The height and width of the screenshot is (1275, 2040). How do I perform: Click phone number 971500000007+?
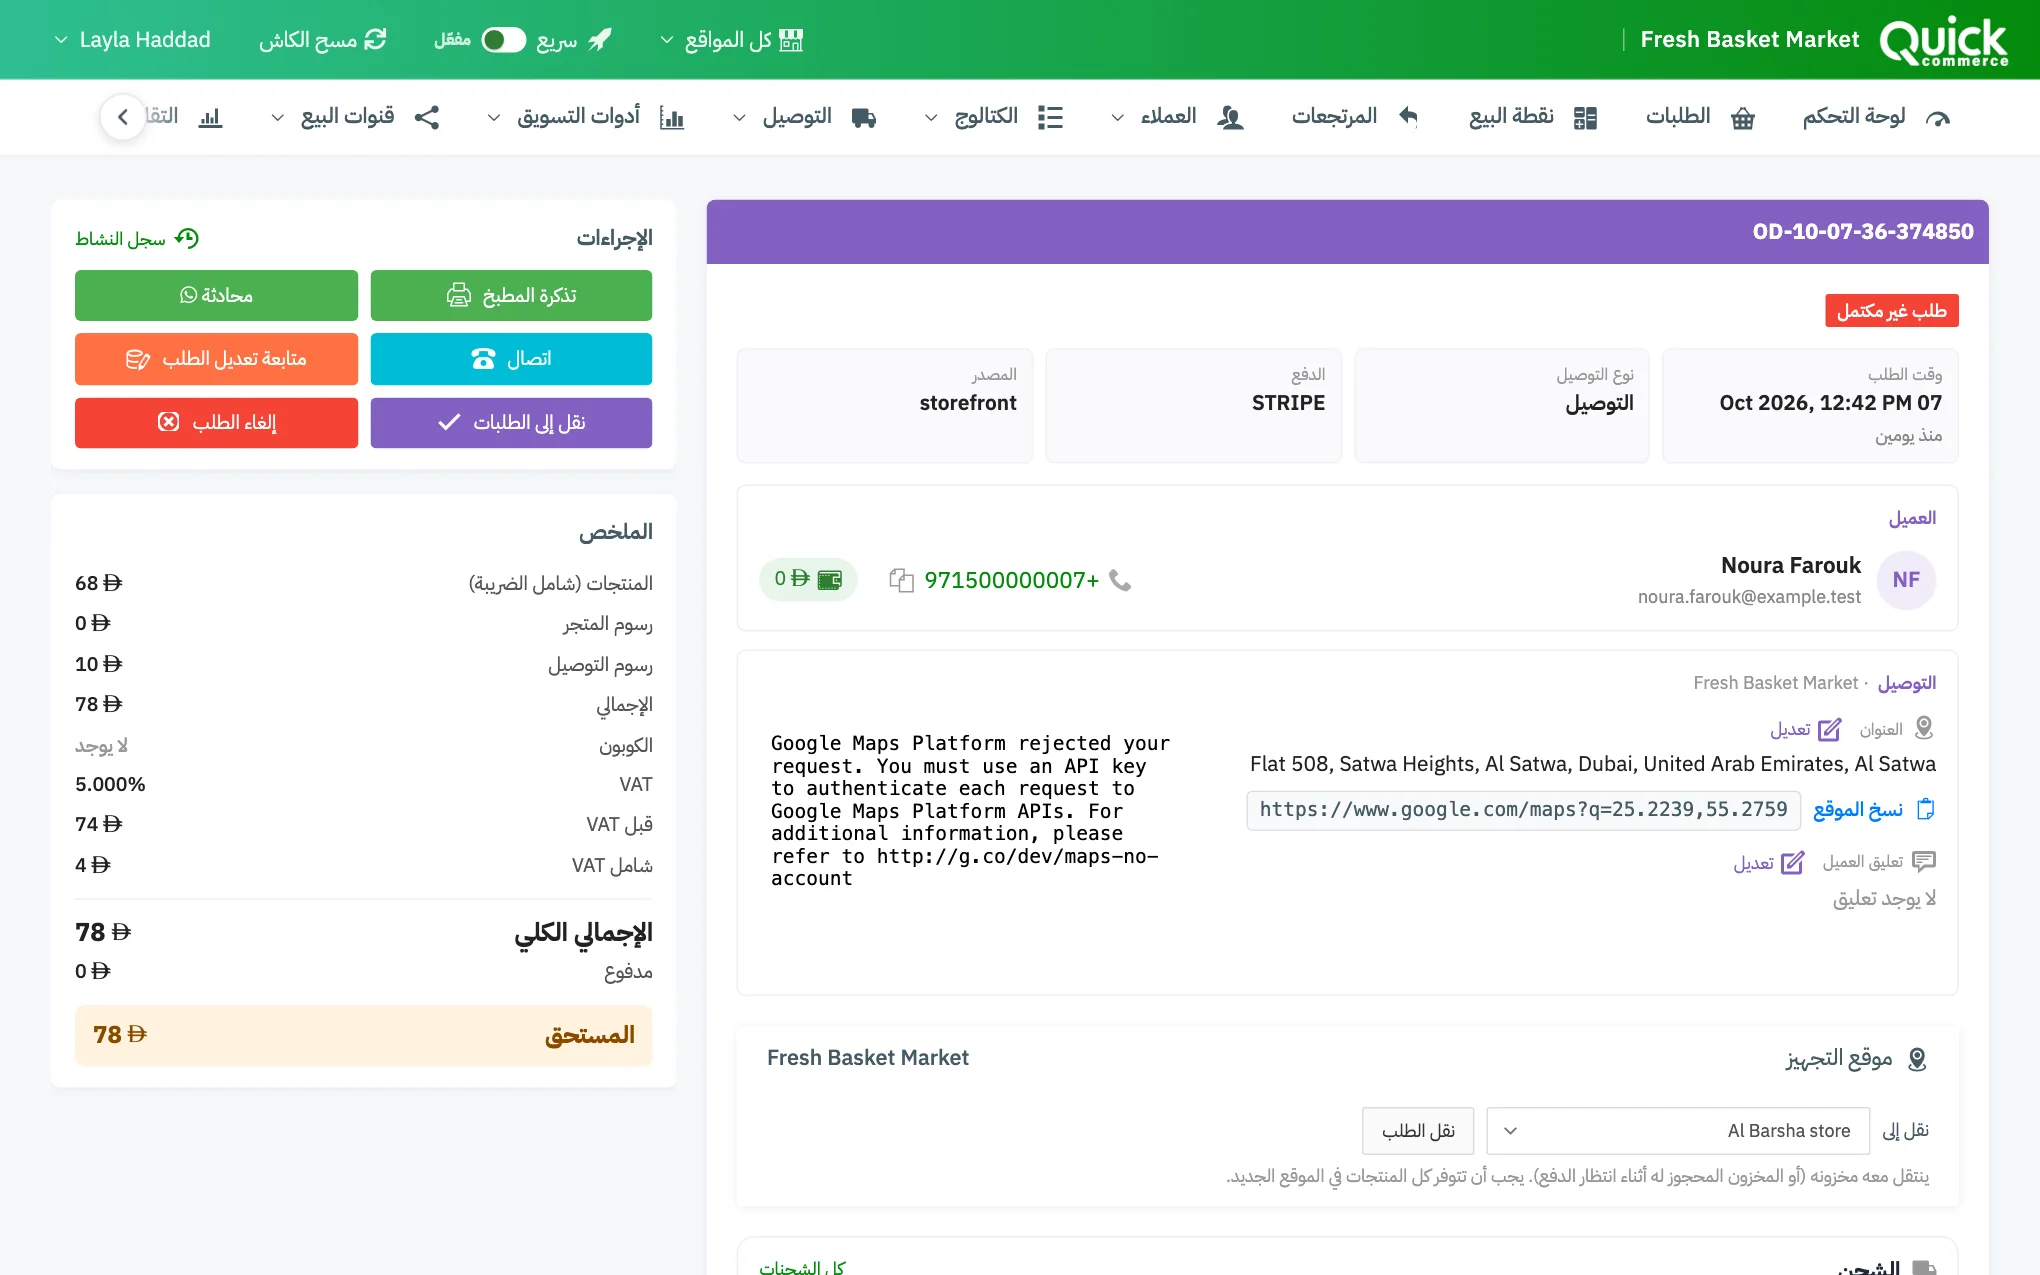[x=1011, y=580]
